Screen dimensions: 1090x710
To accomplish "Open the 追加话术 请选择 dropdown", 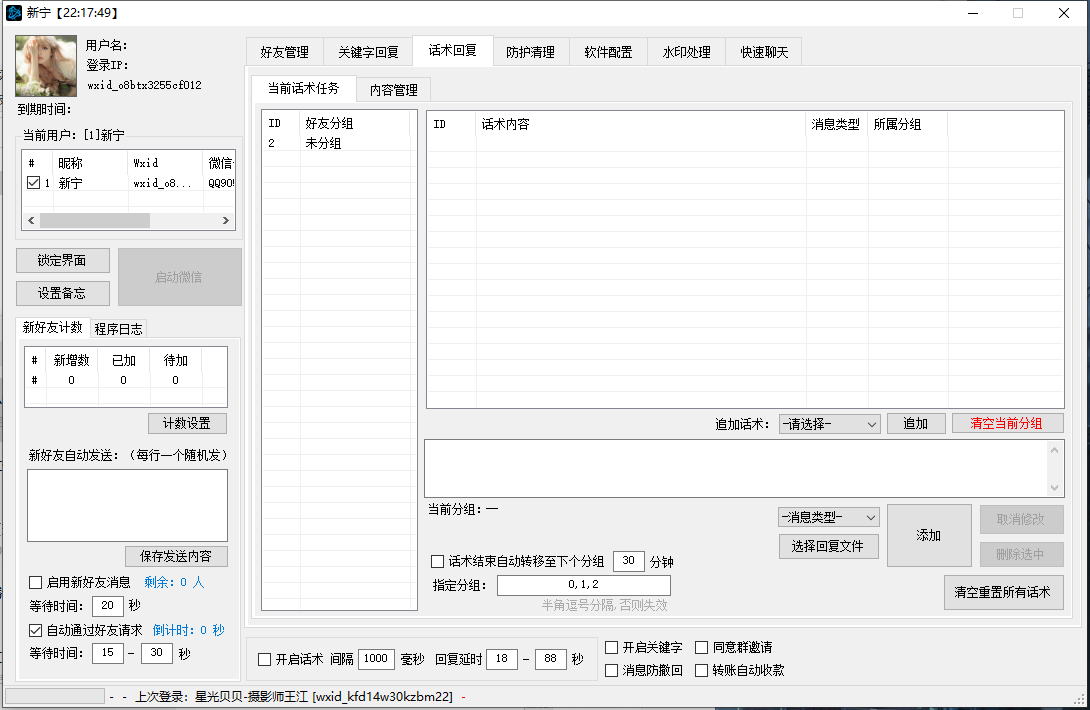I will [x=829, y=424].
